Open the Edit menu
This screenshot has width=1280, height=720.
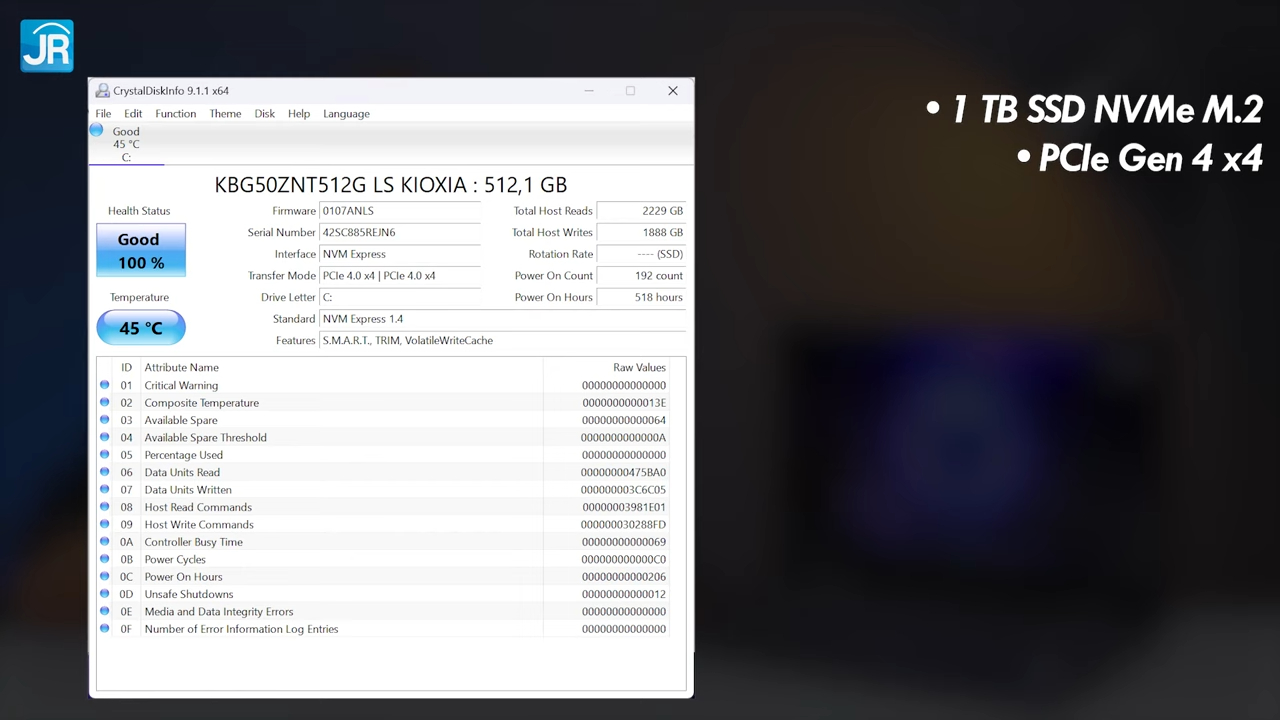click(x=133, y=114)
